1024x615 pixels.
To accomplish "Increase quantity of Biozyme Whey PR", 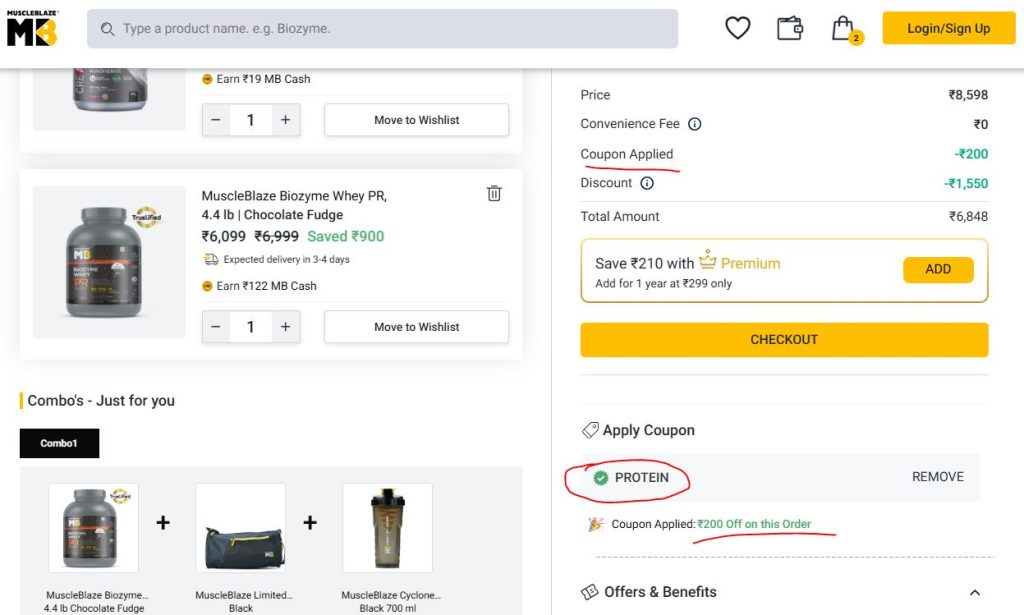I will tap(285, 326).
